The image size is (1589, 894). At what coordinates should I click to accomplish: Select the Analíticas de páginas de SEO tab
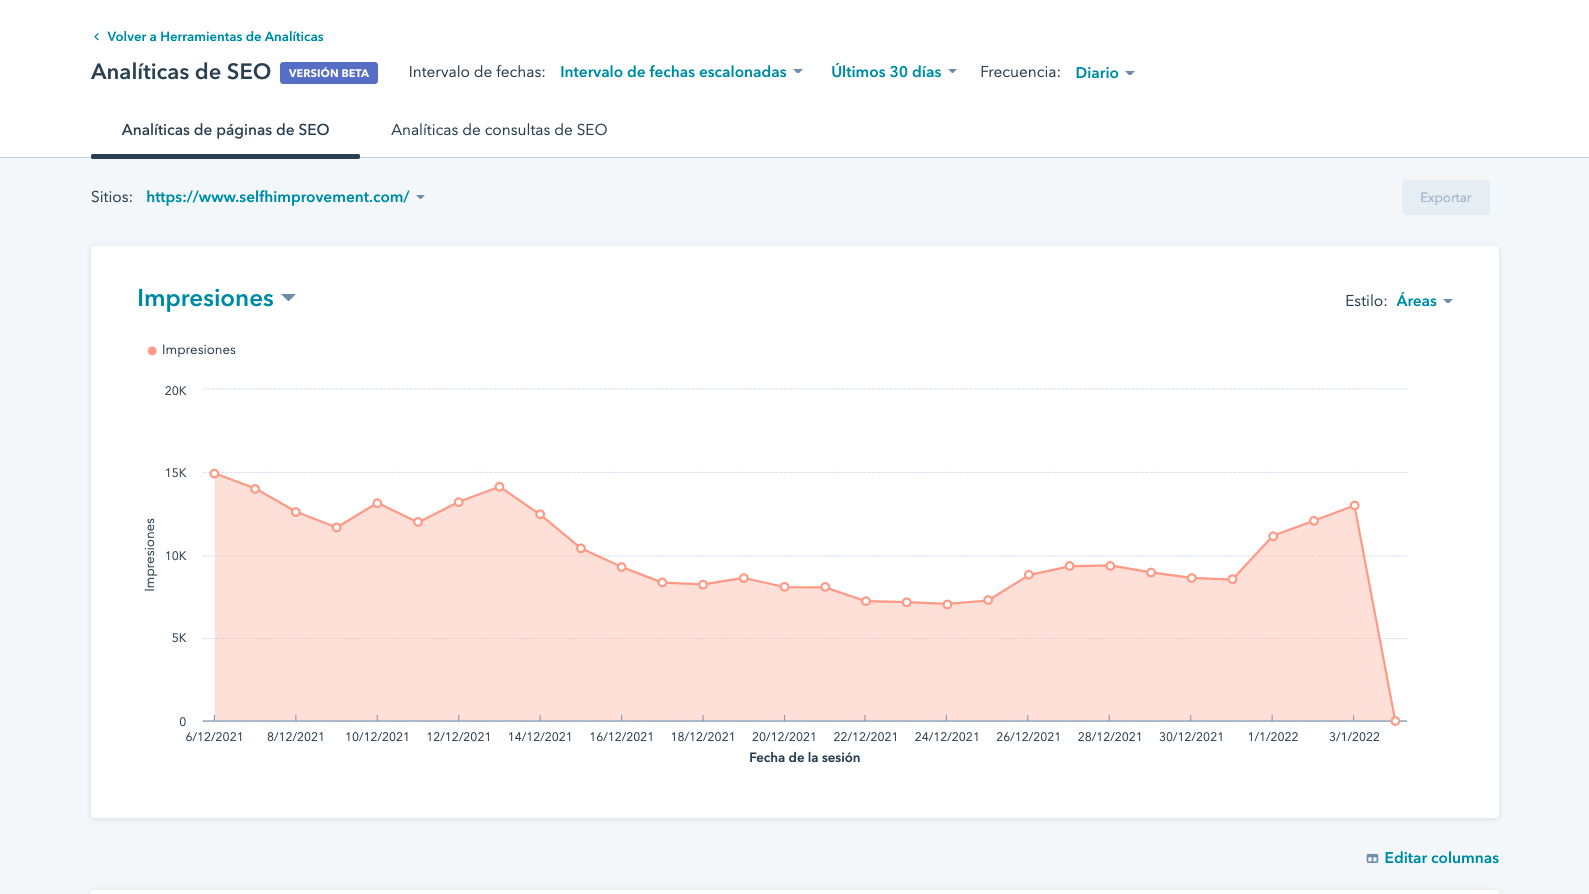(225, 130)
